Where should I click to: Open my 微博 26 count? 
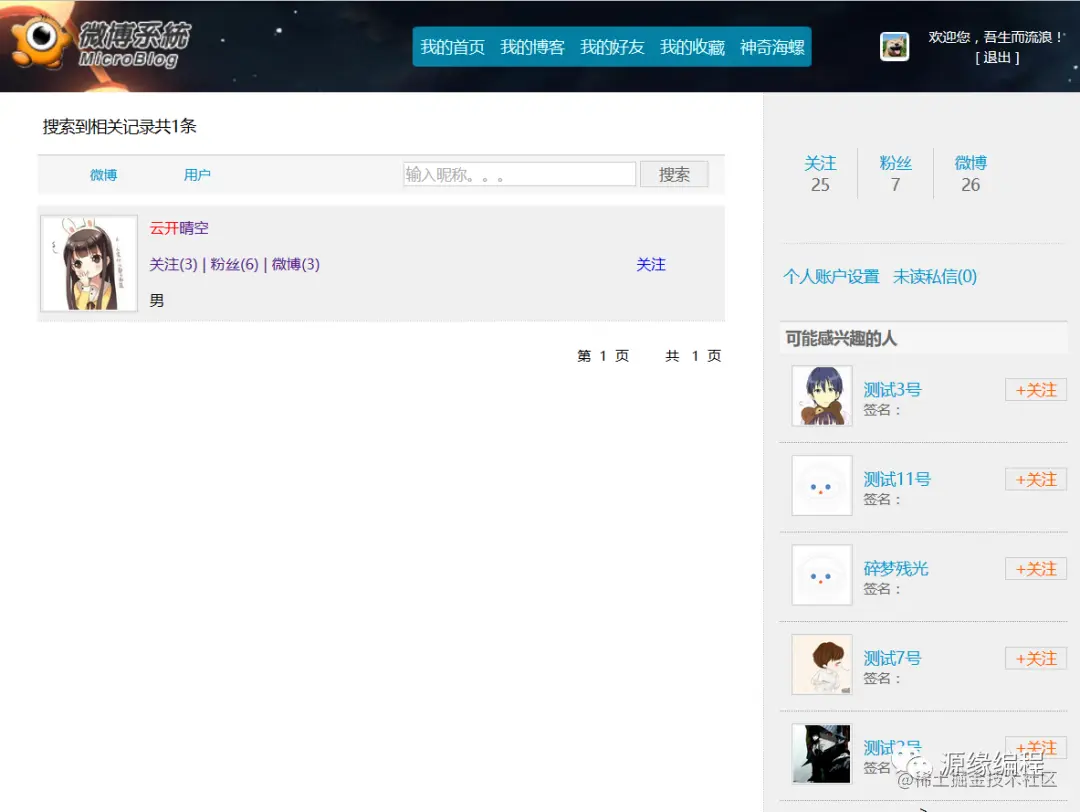[x=970, y=174]
